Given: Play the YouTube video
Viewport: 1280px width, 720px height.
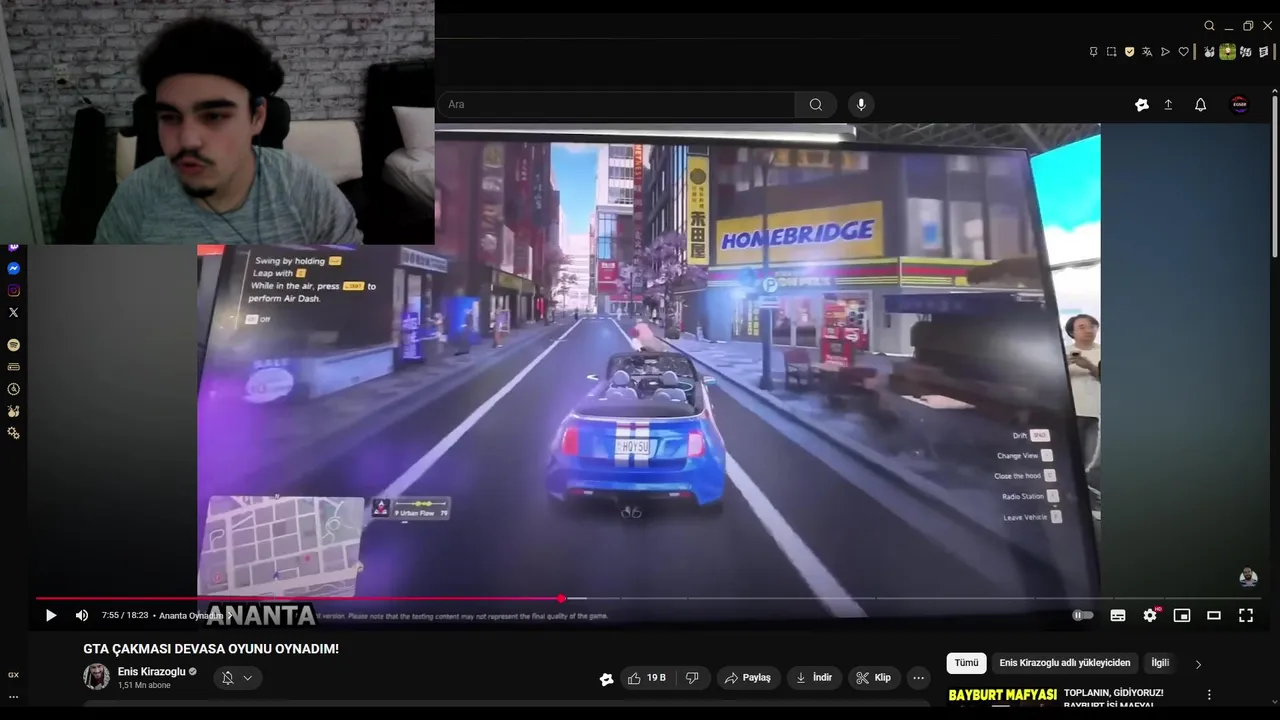Looking at the screenshot, I should [50, 616].
